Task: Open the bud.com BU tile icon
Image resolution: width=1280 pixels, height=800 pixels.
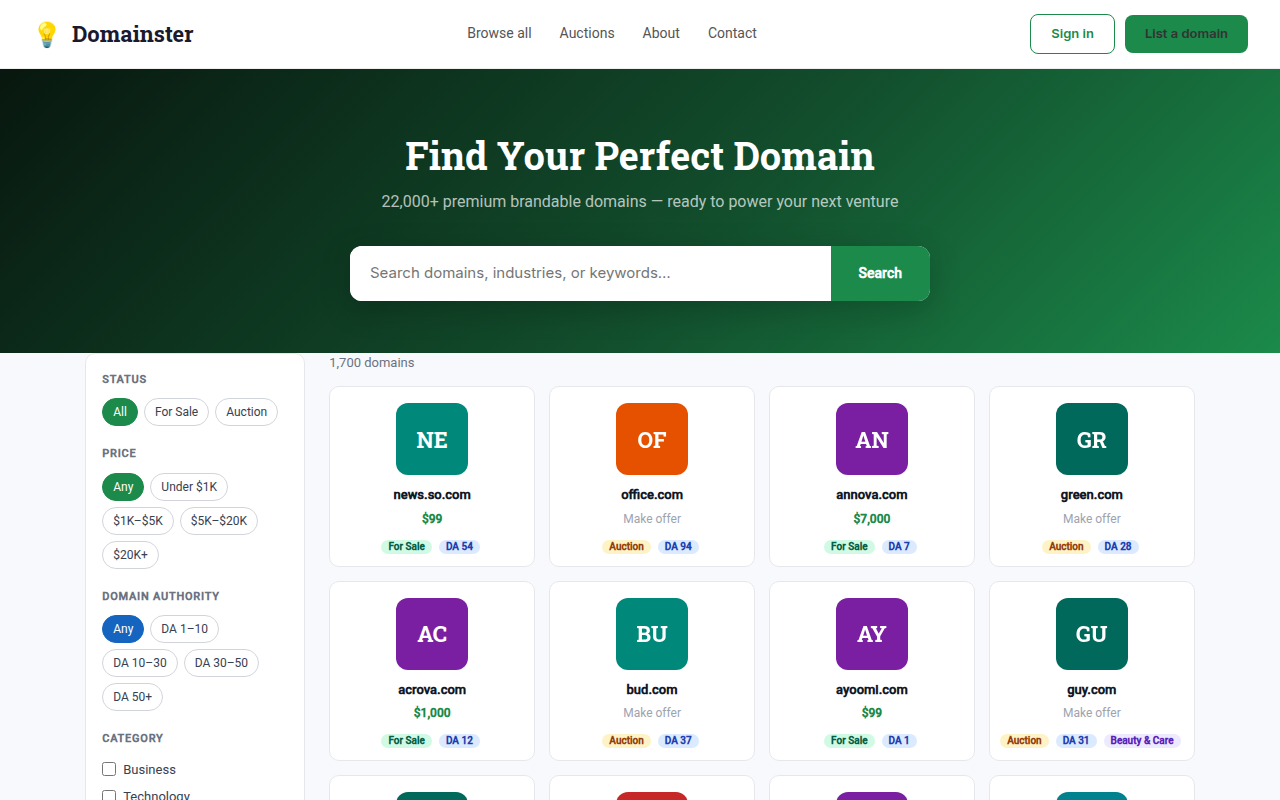Action: click(x=652, y=634)
